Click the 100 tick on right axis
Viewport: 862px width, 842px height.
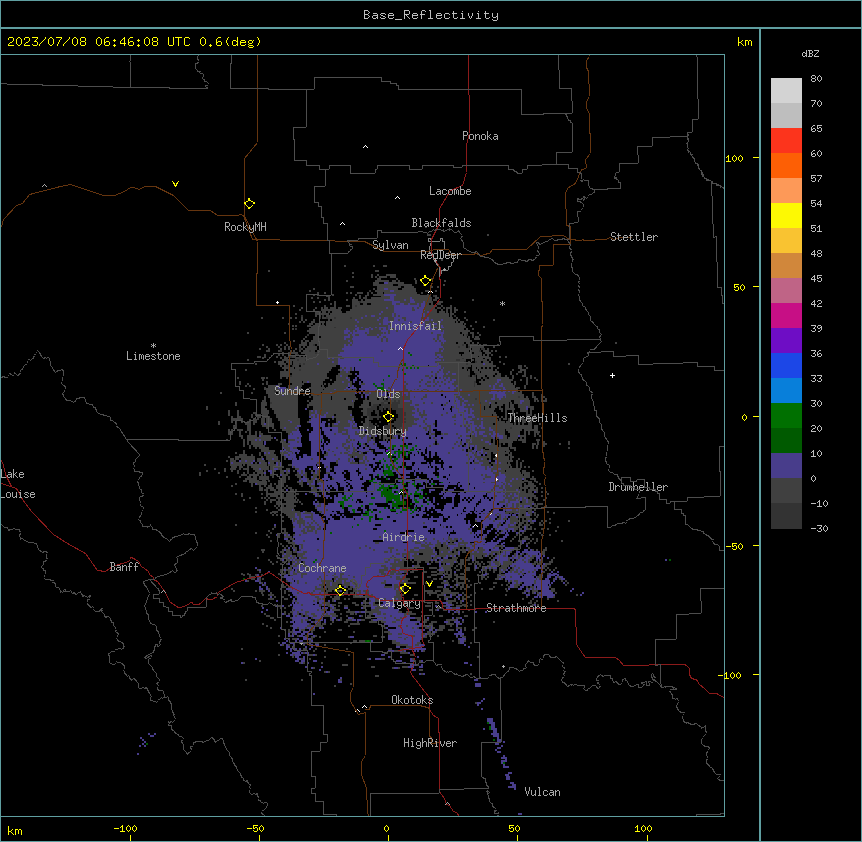point(734,158)
